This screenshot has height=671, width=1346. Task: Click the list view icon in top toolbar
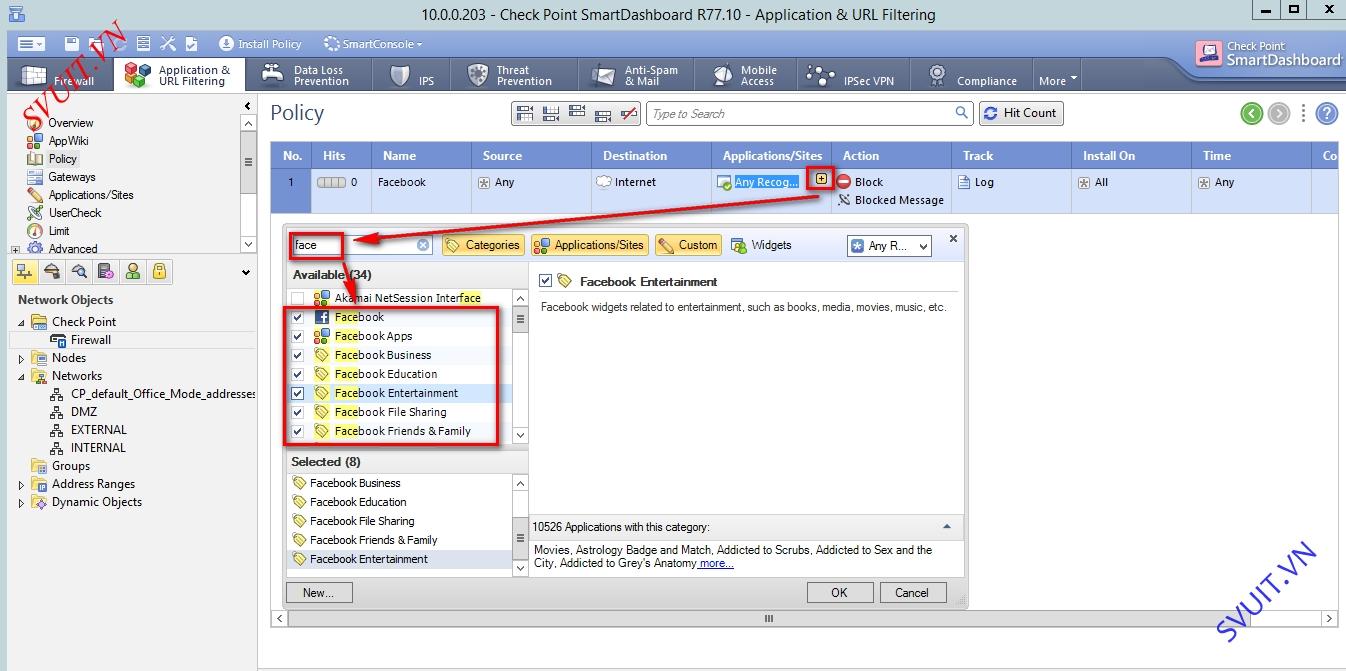[143, 44]
